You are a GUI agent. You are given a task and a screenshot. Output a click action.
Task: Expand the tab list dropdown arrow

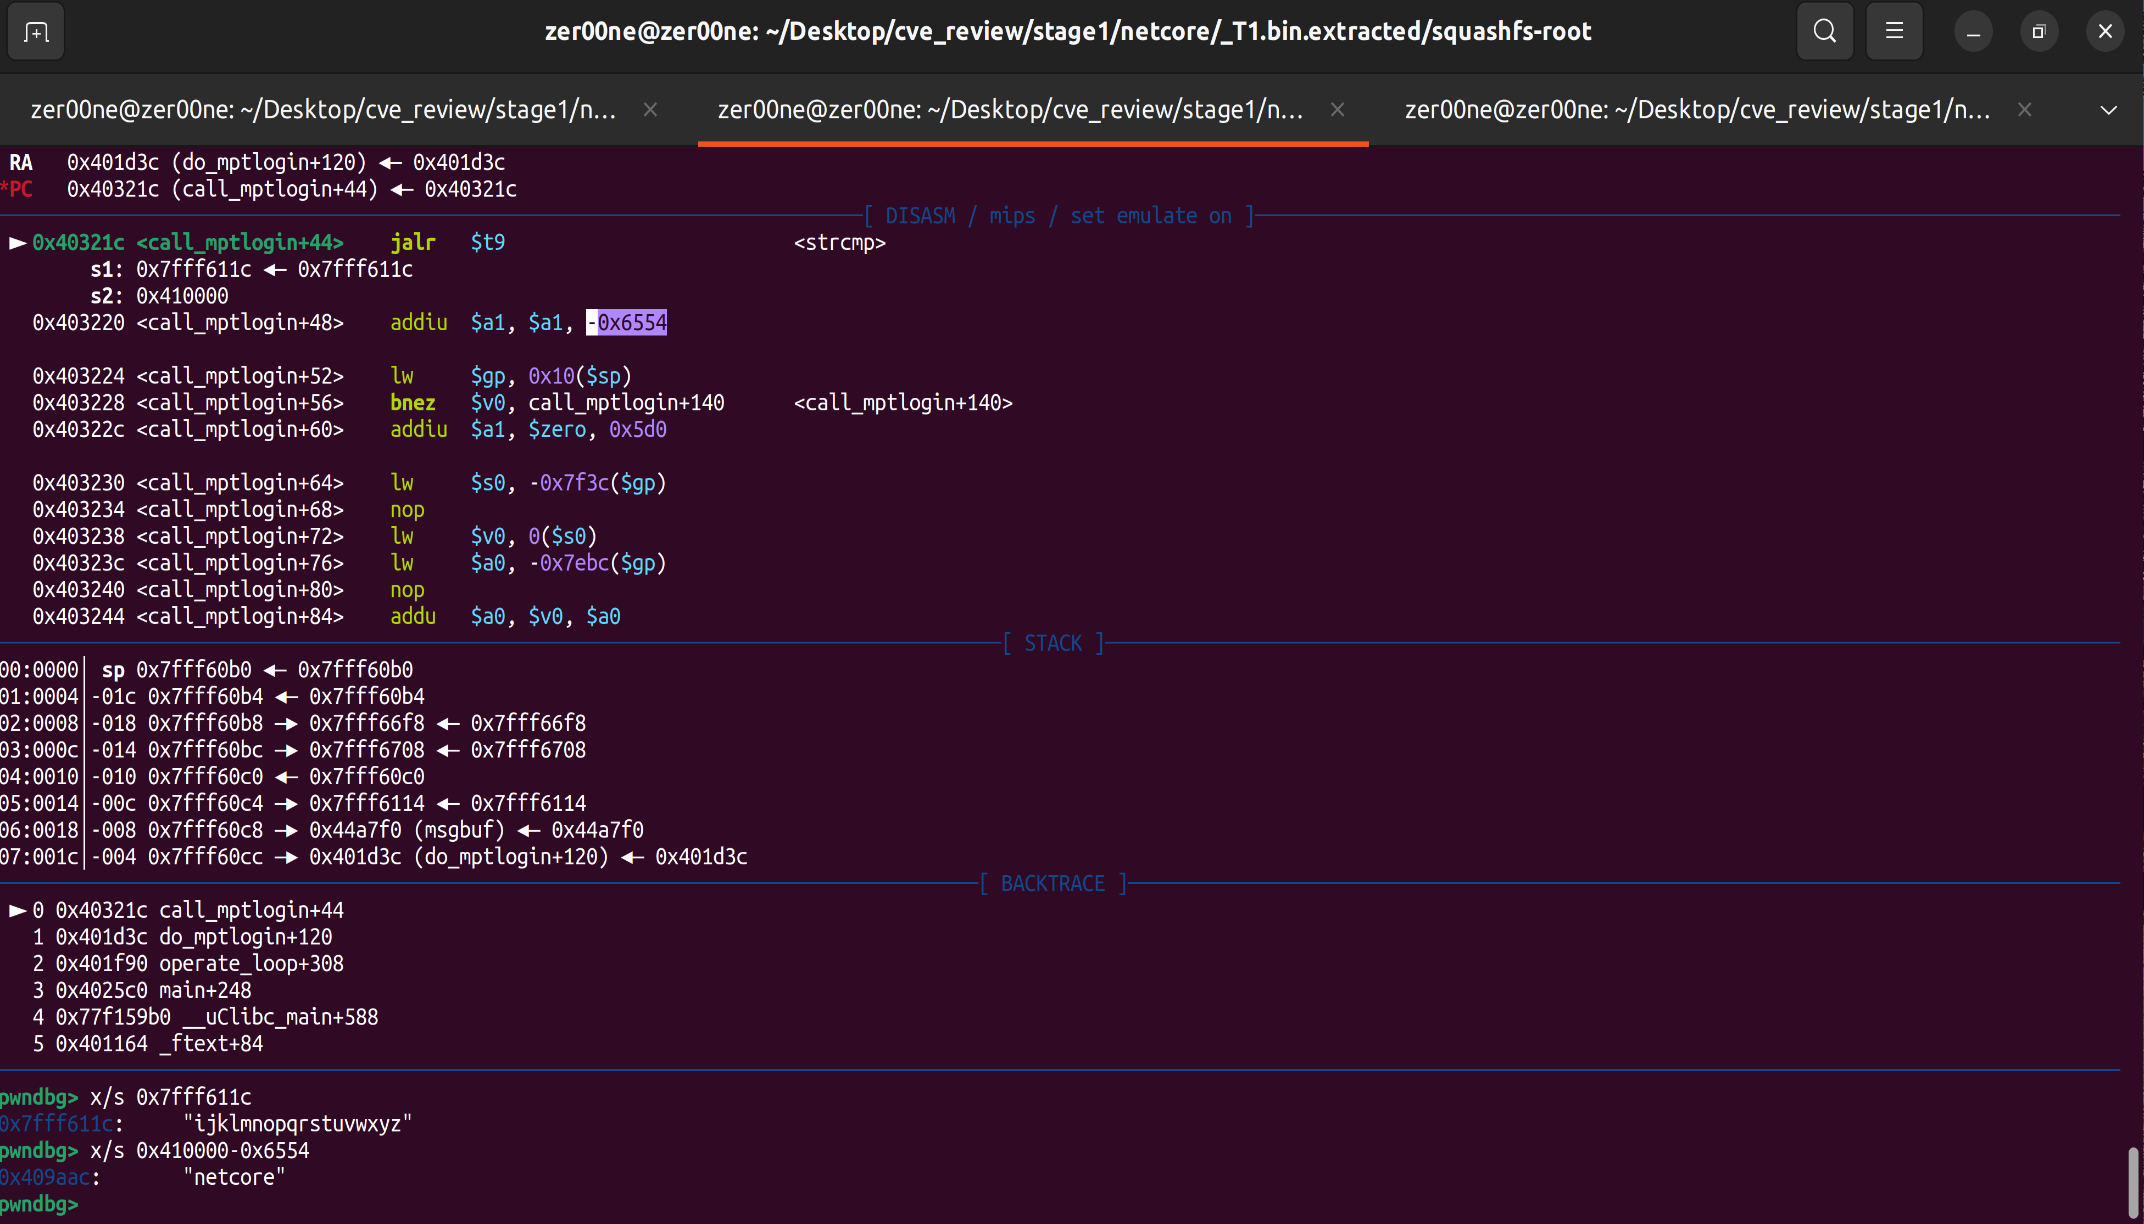(x=2108, y=110)
